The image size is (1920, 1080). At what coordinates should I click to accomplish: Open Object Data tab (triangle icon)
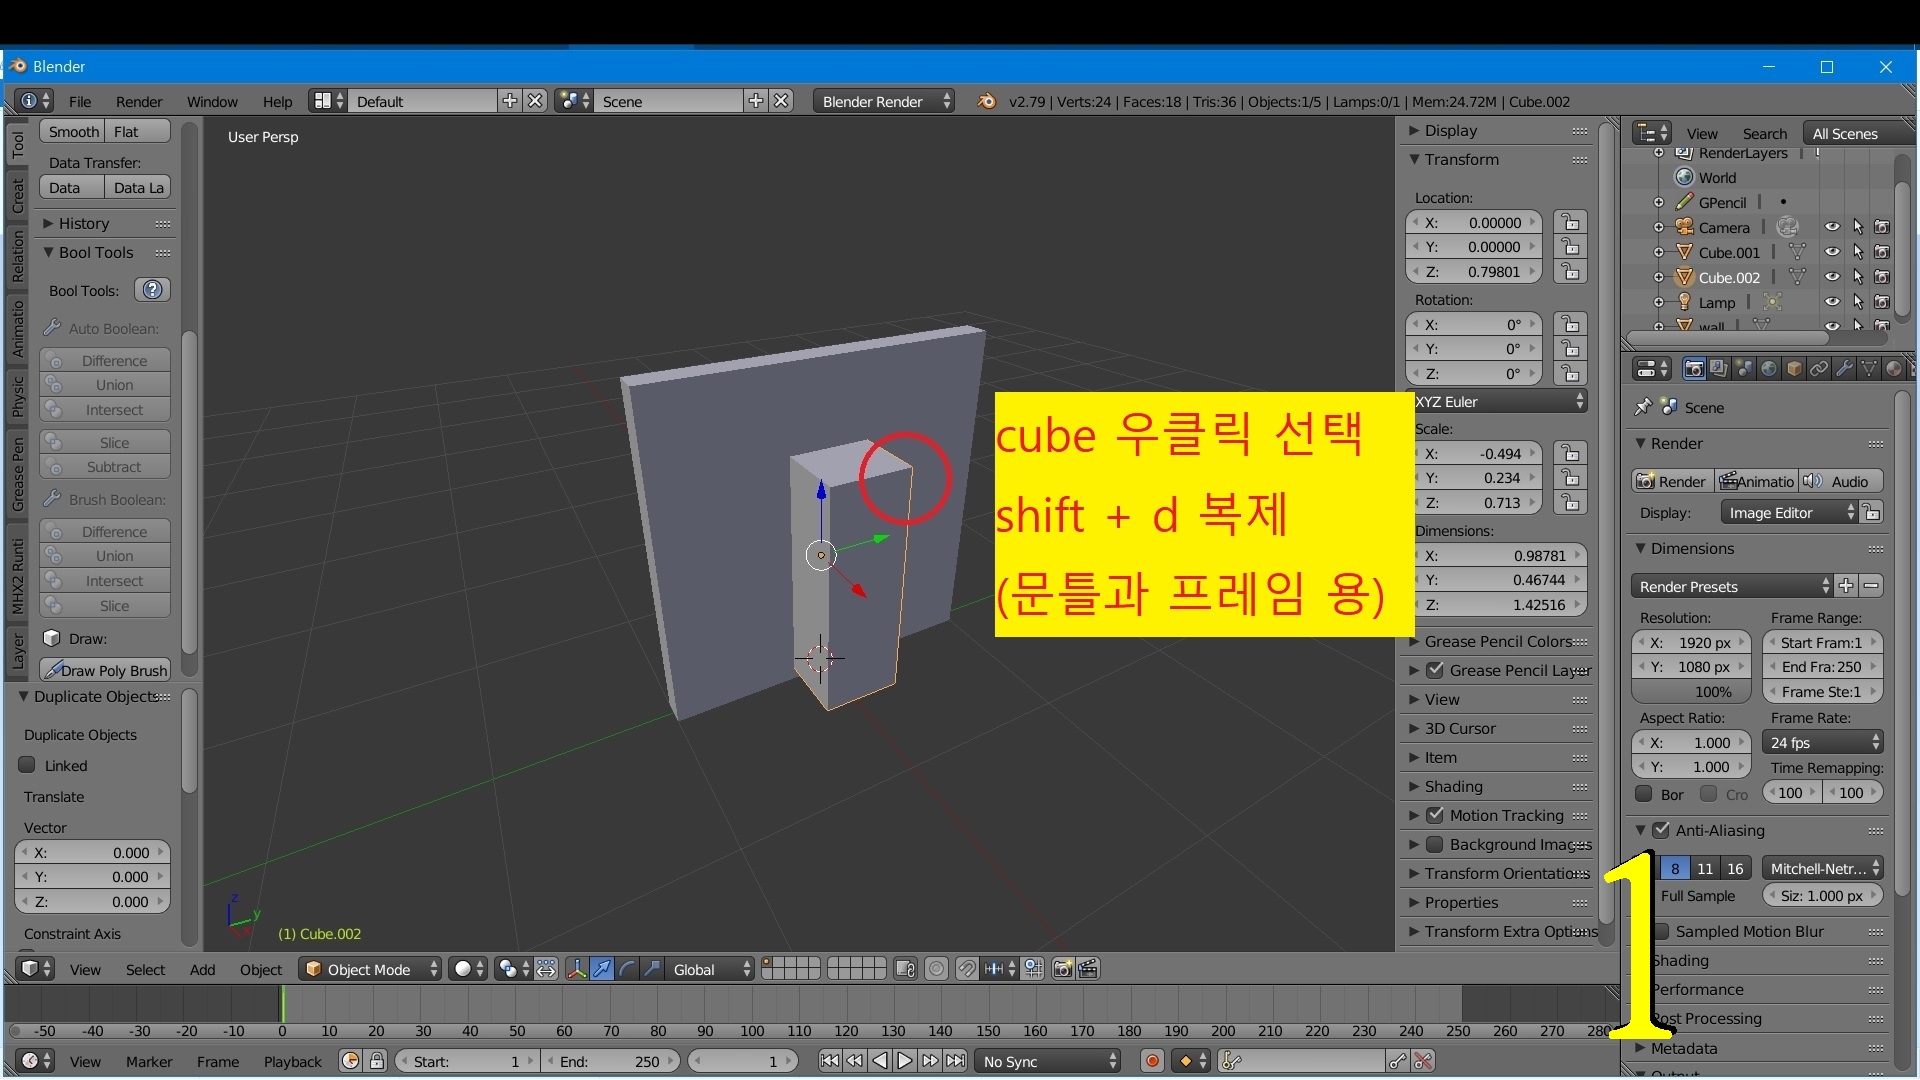(x=1869, y=369)
